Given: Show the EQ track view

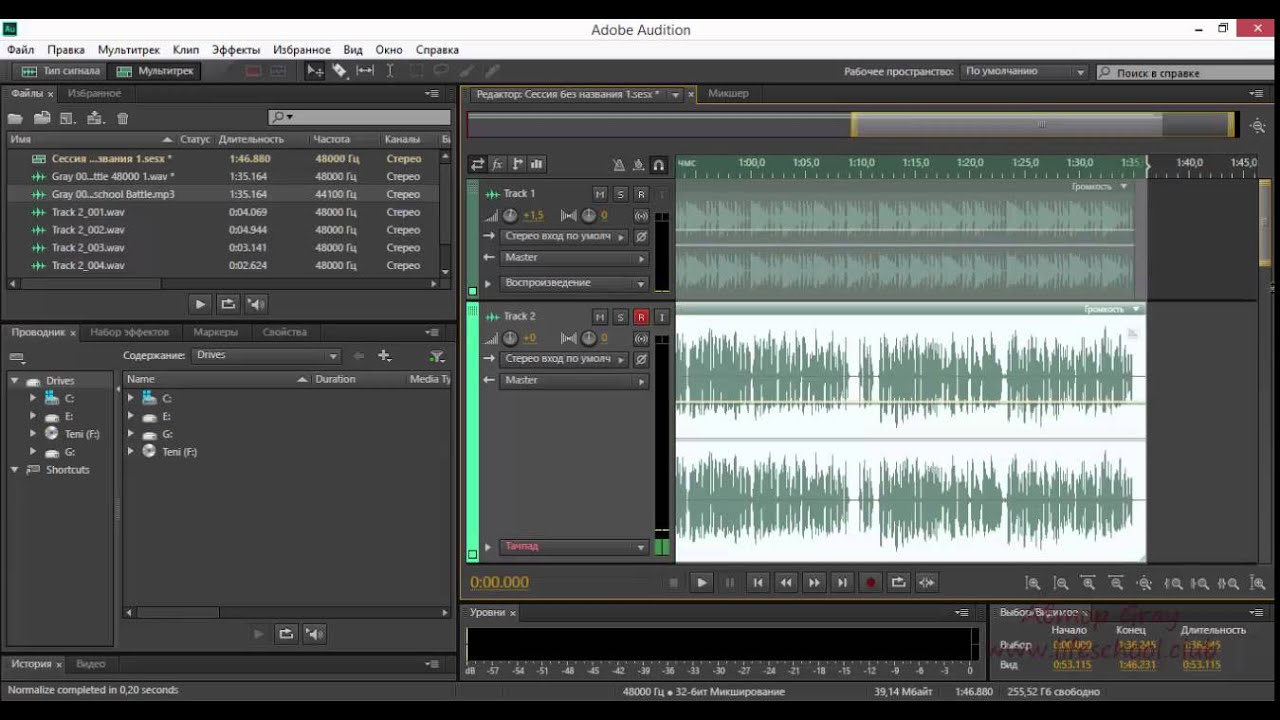Looking at the screenshot, I should (537, 164).
